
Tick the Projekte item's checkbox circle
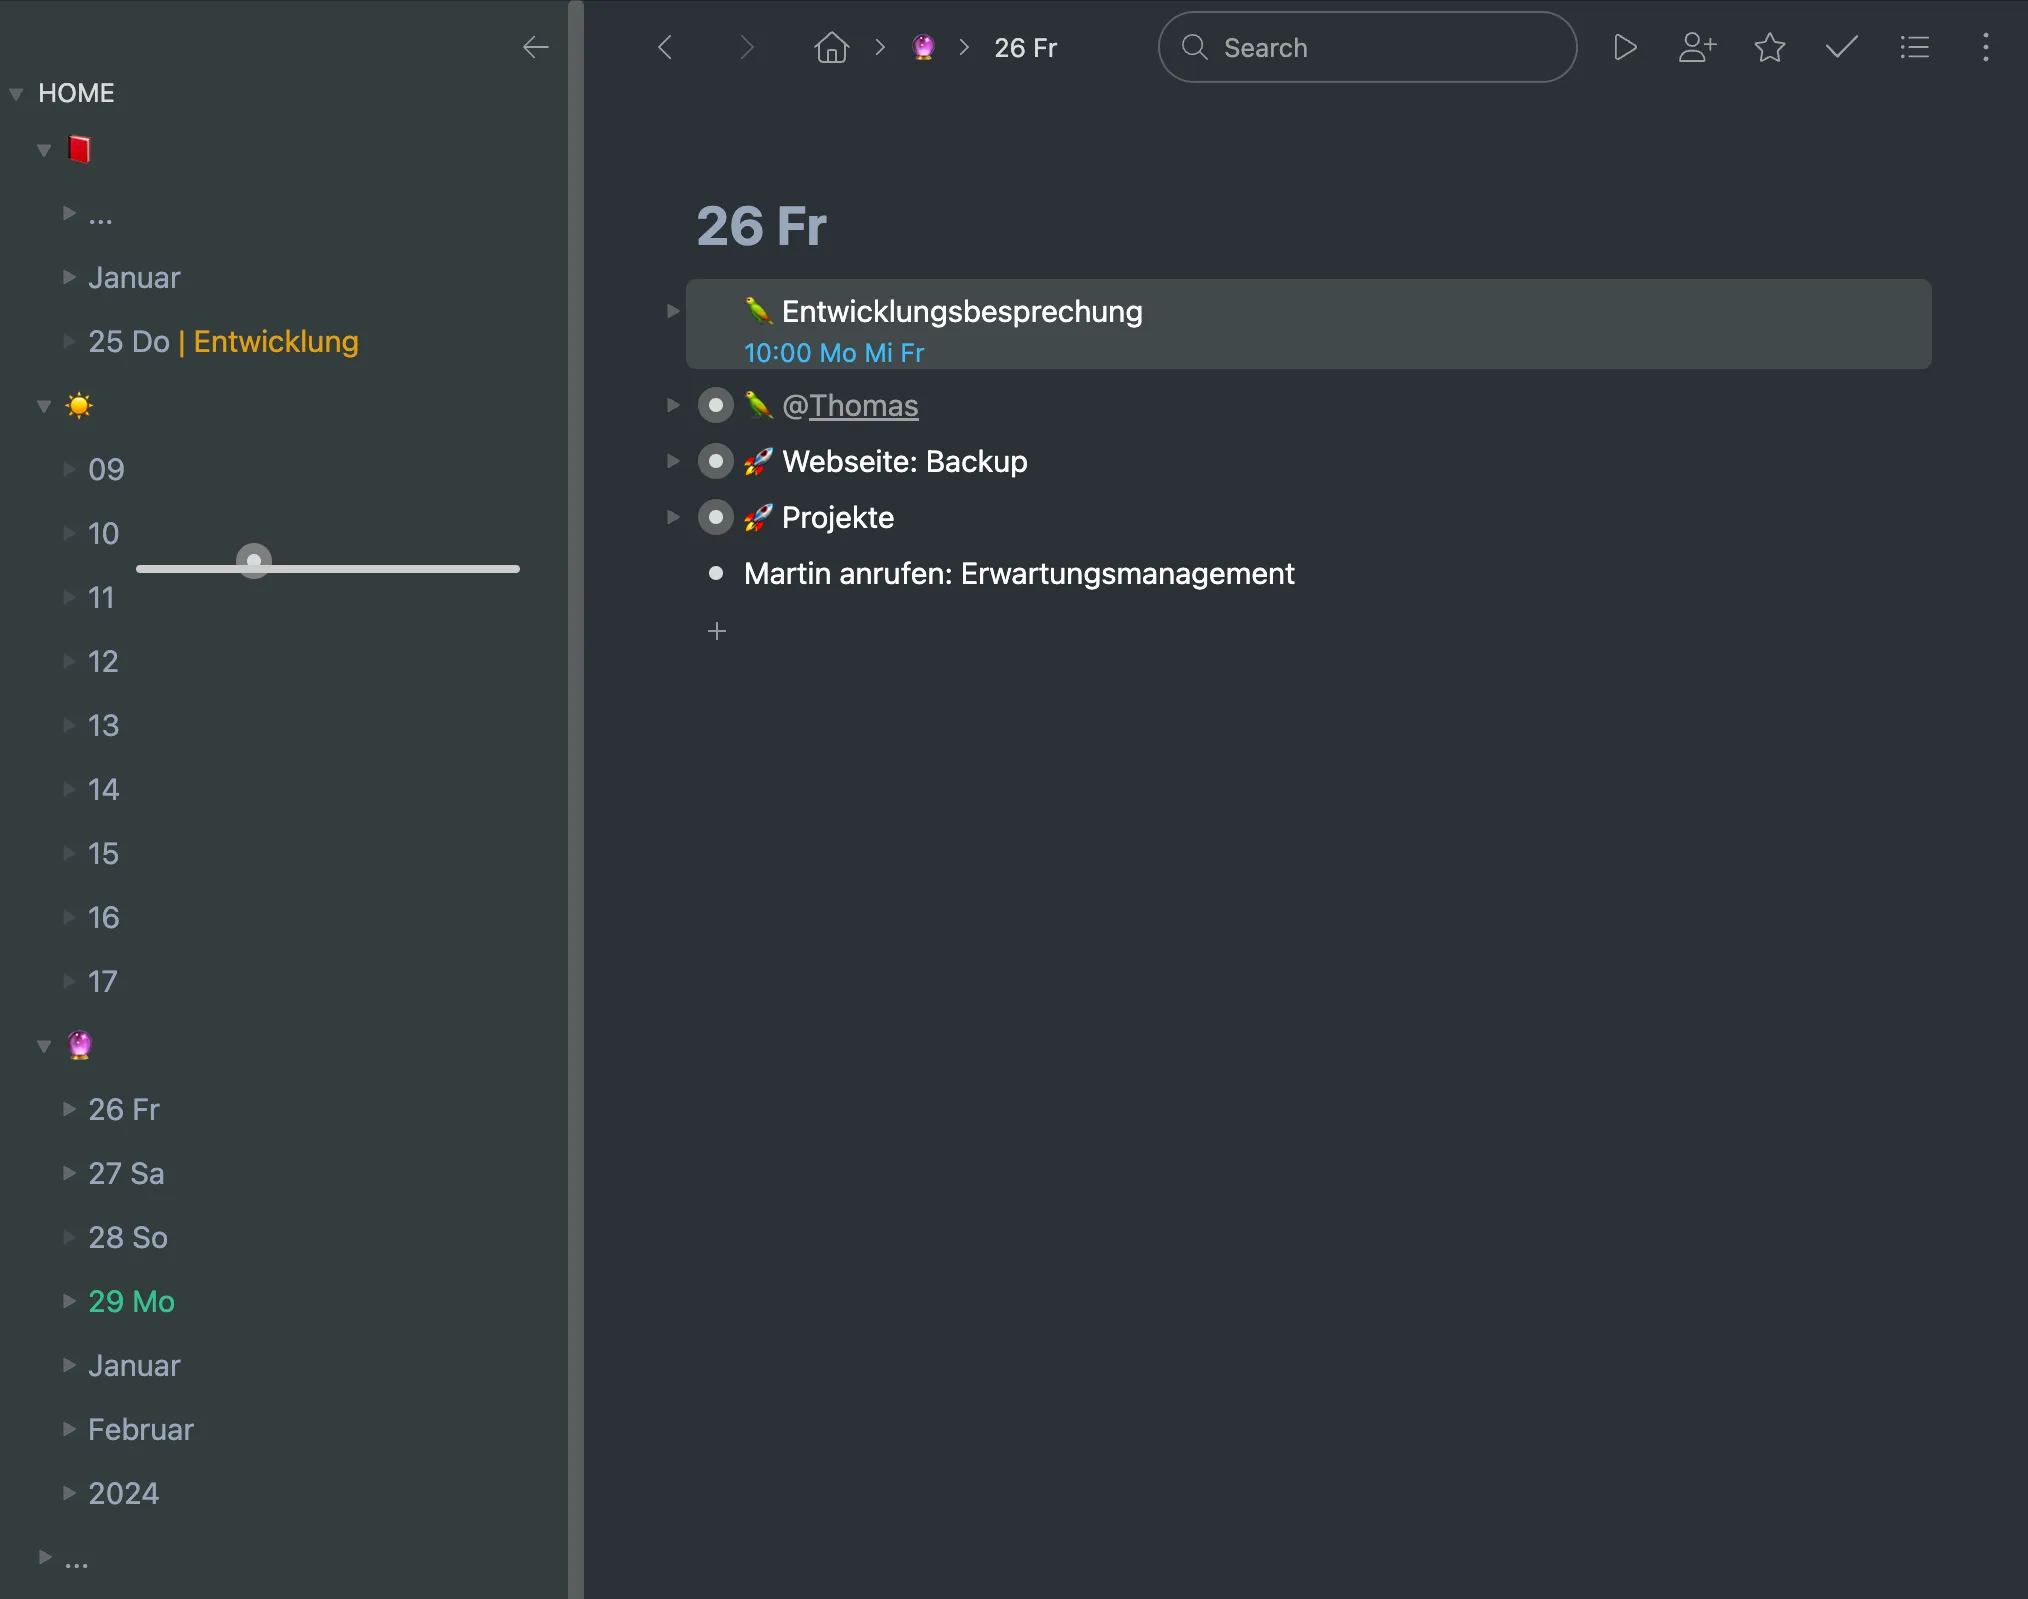pos(716,517)
